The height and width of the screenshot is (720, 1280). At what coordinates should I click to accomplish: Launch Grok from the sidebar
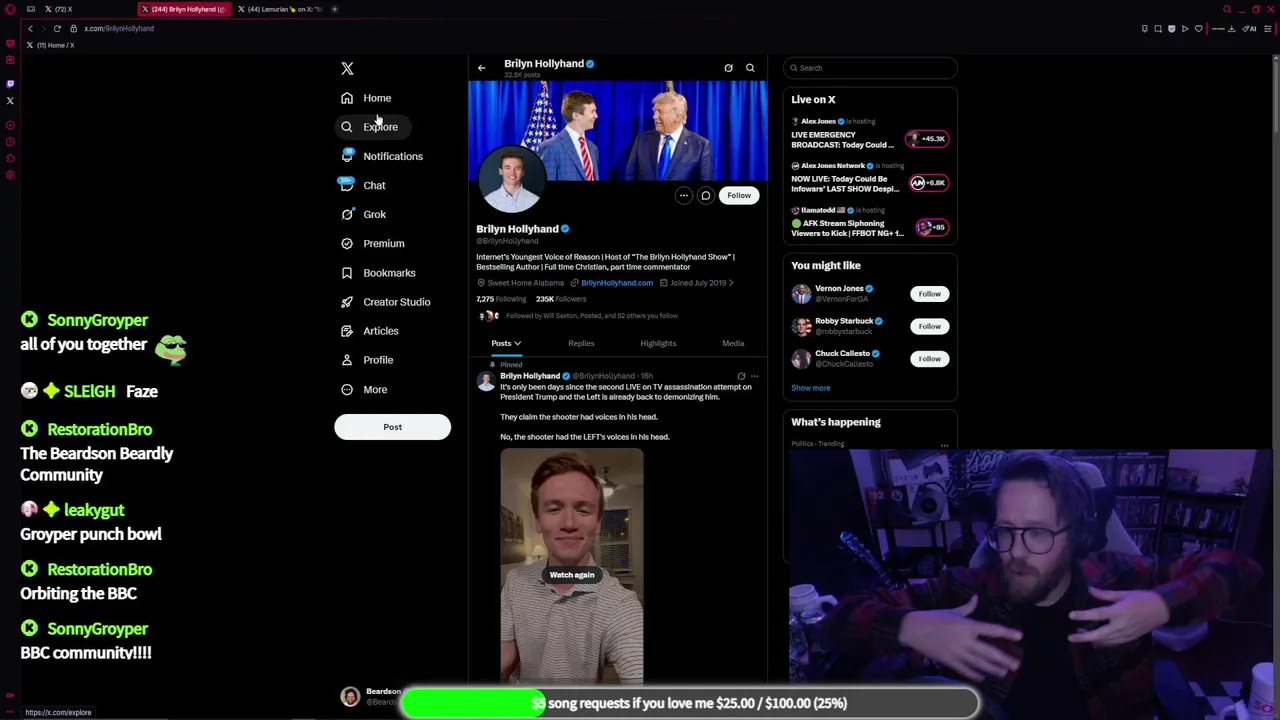click(x=363, y=214)
